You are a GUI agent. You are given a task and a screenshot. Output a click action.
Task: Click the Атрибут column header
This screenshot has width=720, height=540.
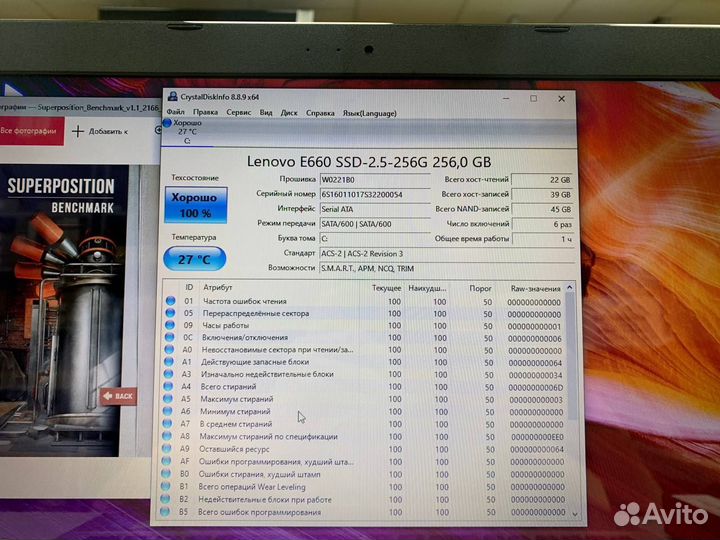point(218,287)
